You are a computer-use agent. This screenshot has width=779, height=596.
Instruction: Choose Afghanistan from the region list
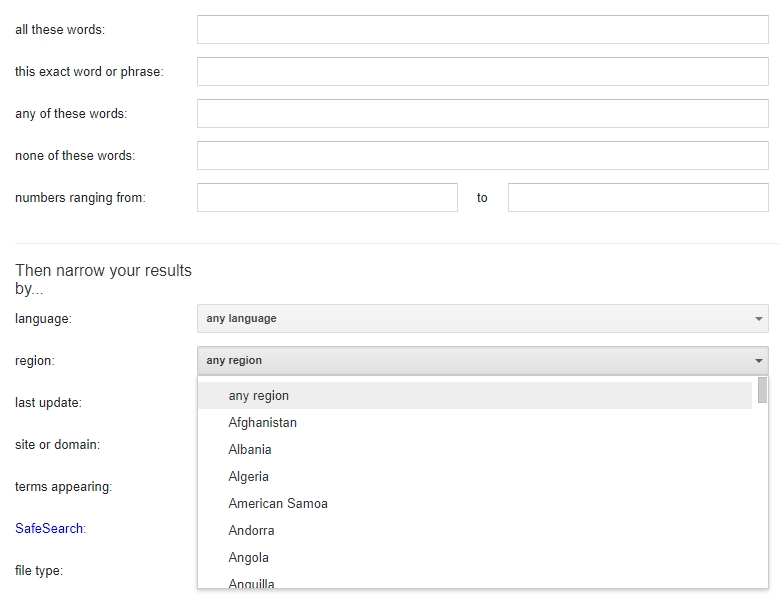click(x=263, y=423)
